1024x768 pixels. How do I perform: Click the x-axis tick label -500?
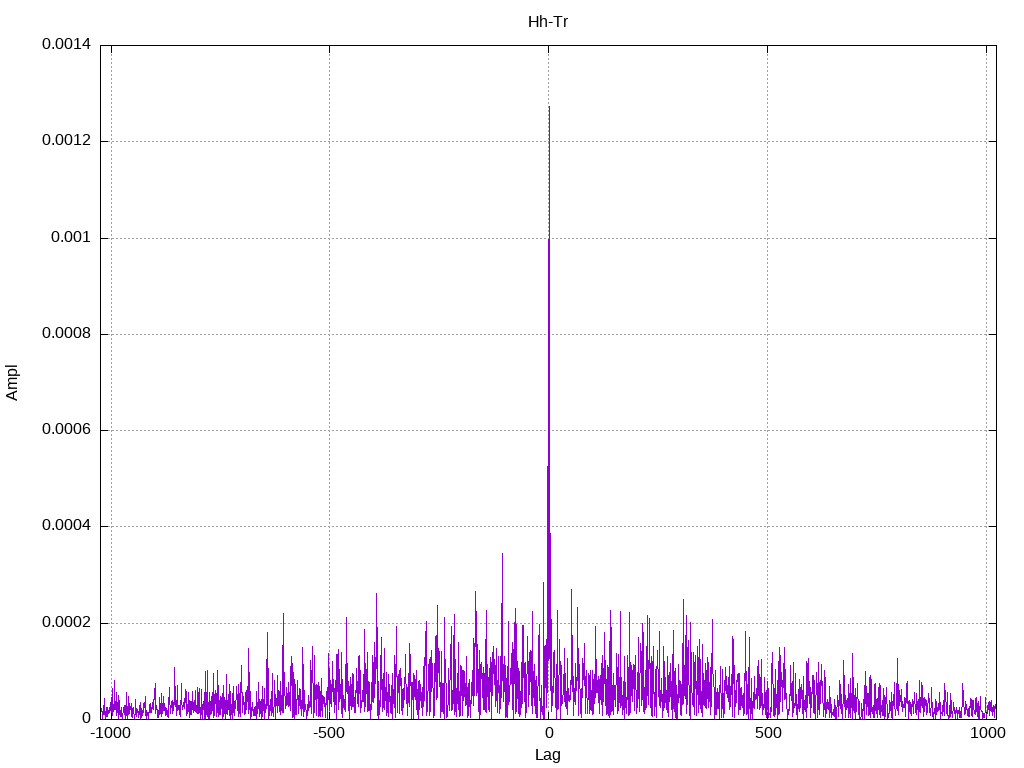coord(328,733)
